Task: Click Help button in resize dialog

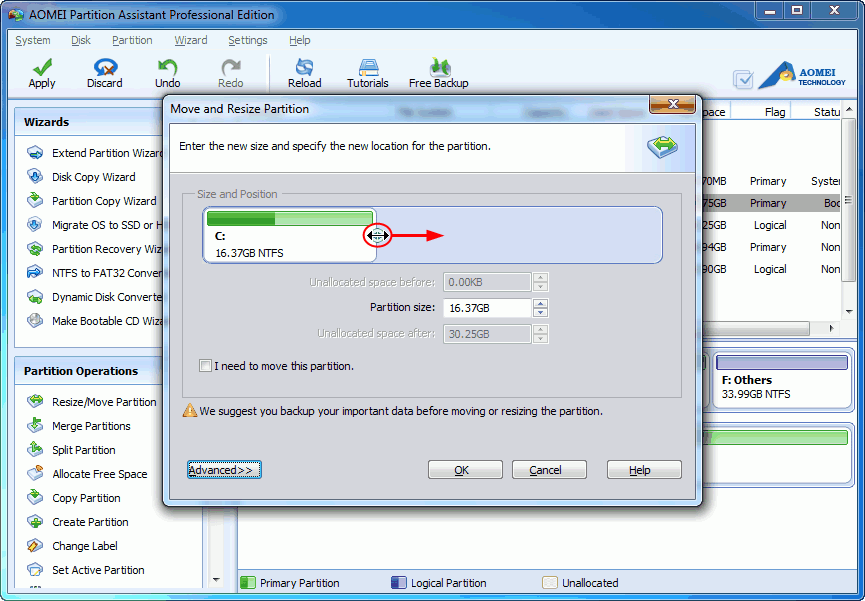Action: pyautogui.click(x=644, y=470)
